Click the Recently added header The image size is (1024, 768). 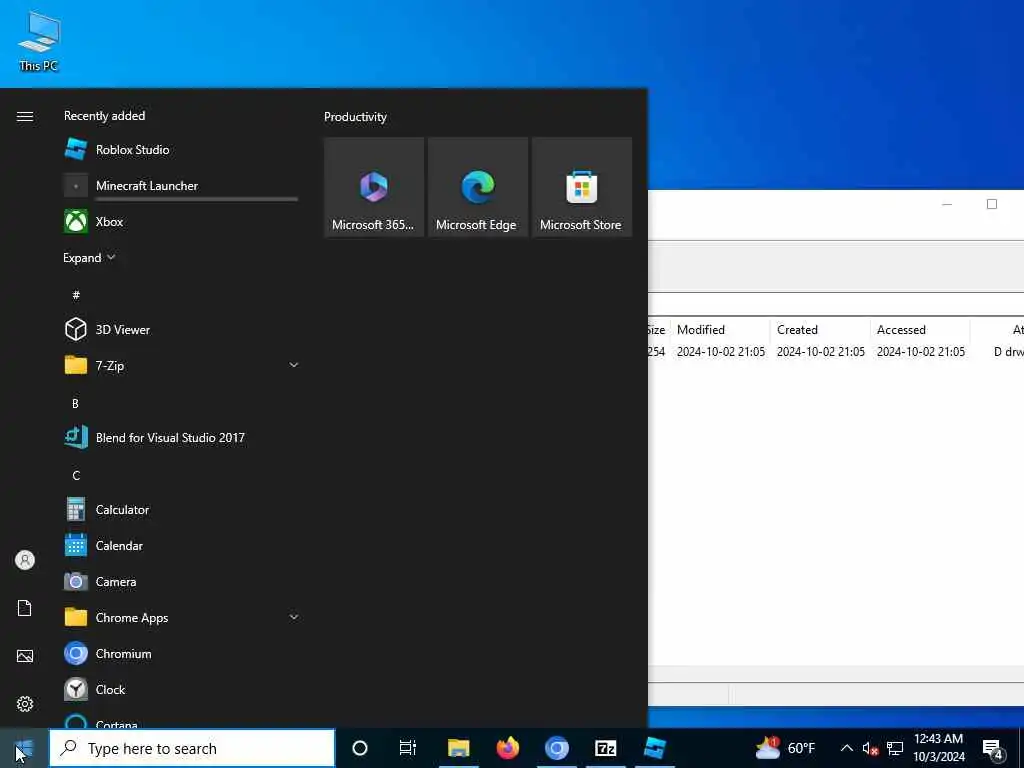104,116
